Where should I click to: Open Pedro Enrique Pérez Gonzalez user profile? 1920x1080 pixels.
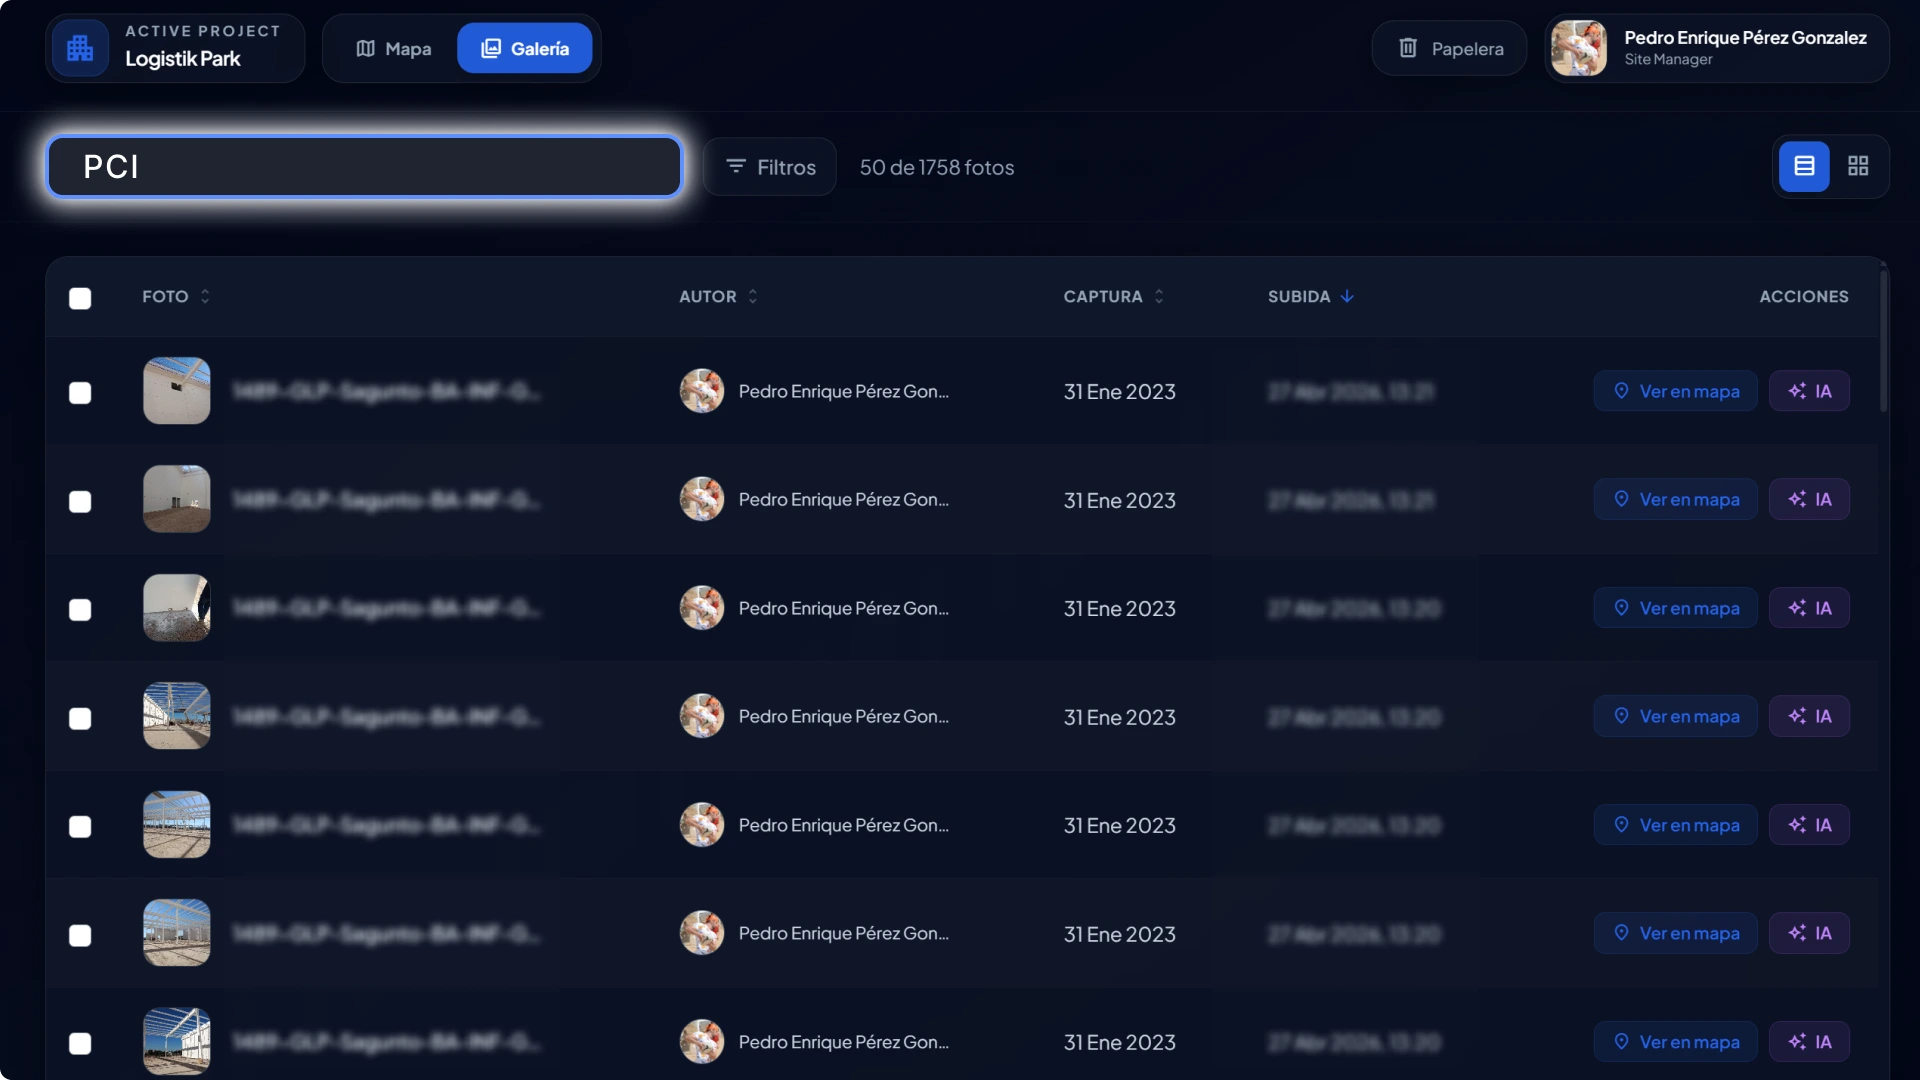click(1717, 48)
